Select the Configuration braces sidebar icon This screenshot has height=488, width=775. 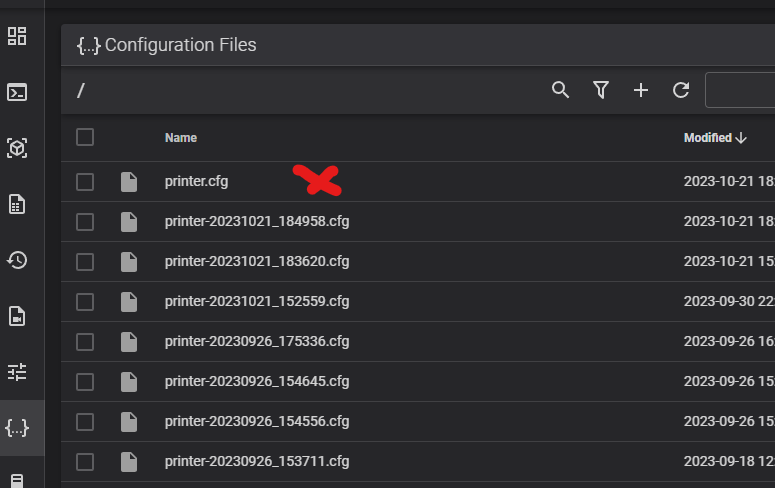pos(17,428)
